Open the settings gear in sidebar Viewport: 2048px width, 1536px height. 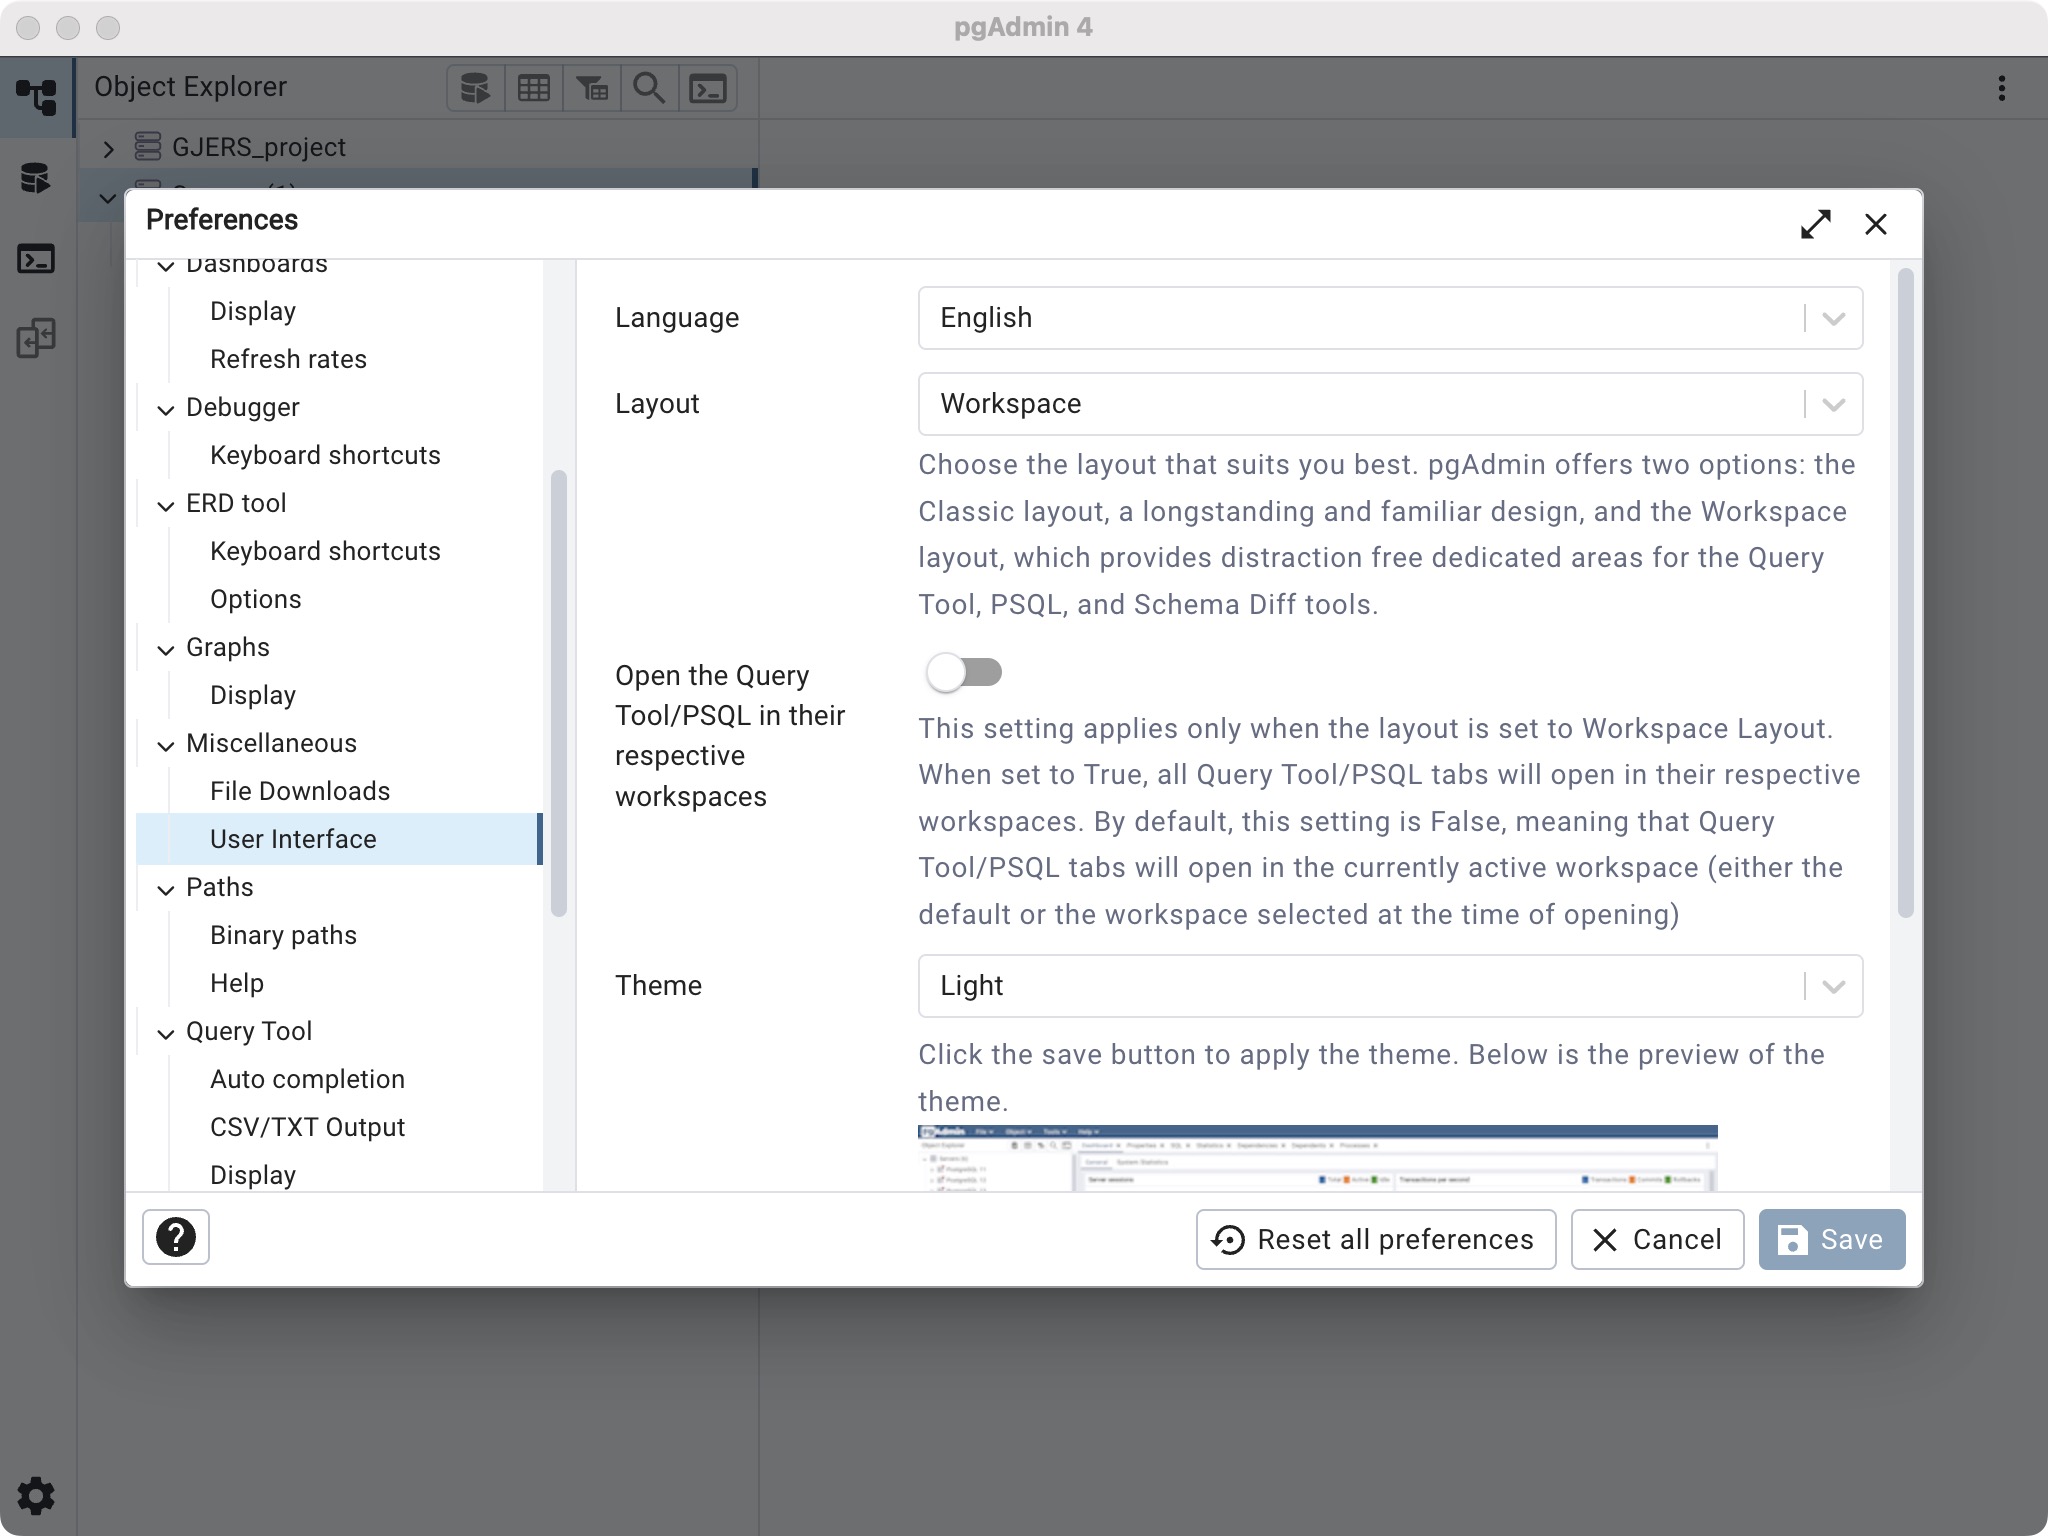pyautogui.click(x=37, y=1496)
